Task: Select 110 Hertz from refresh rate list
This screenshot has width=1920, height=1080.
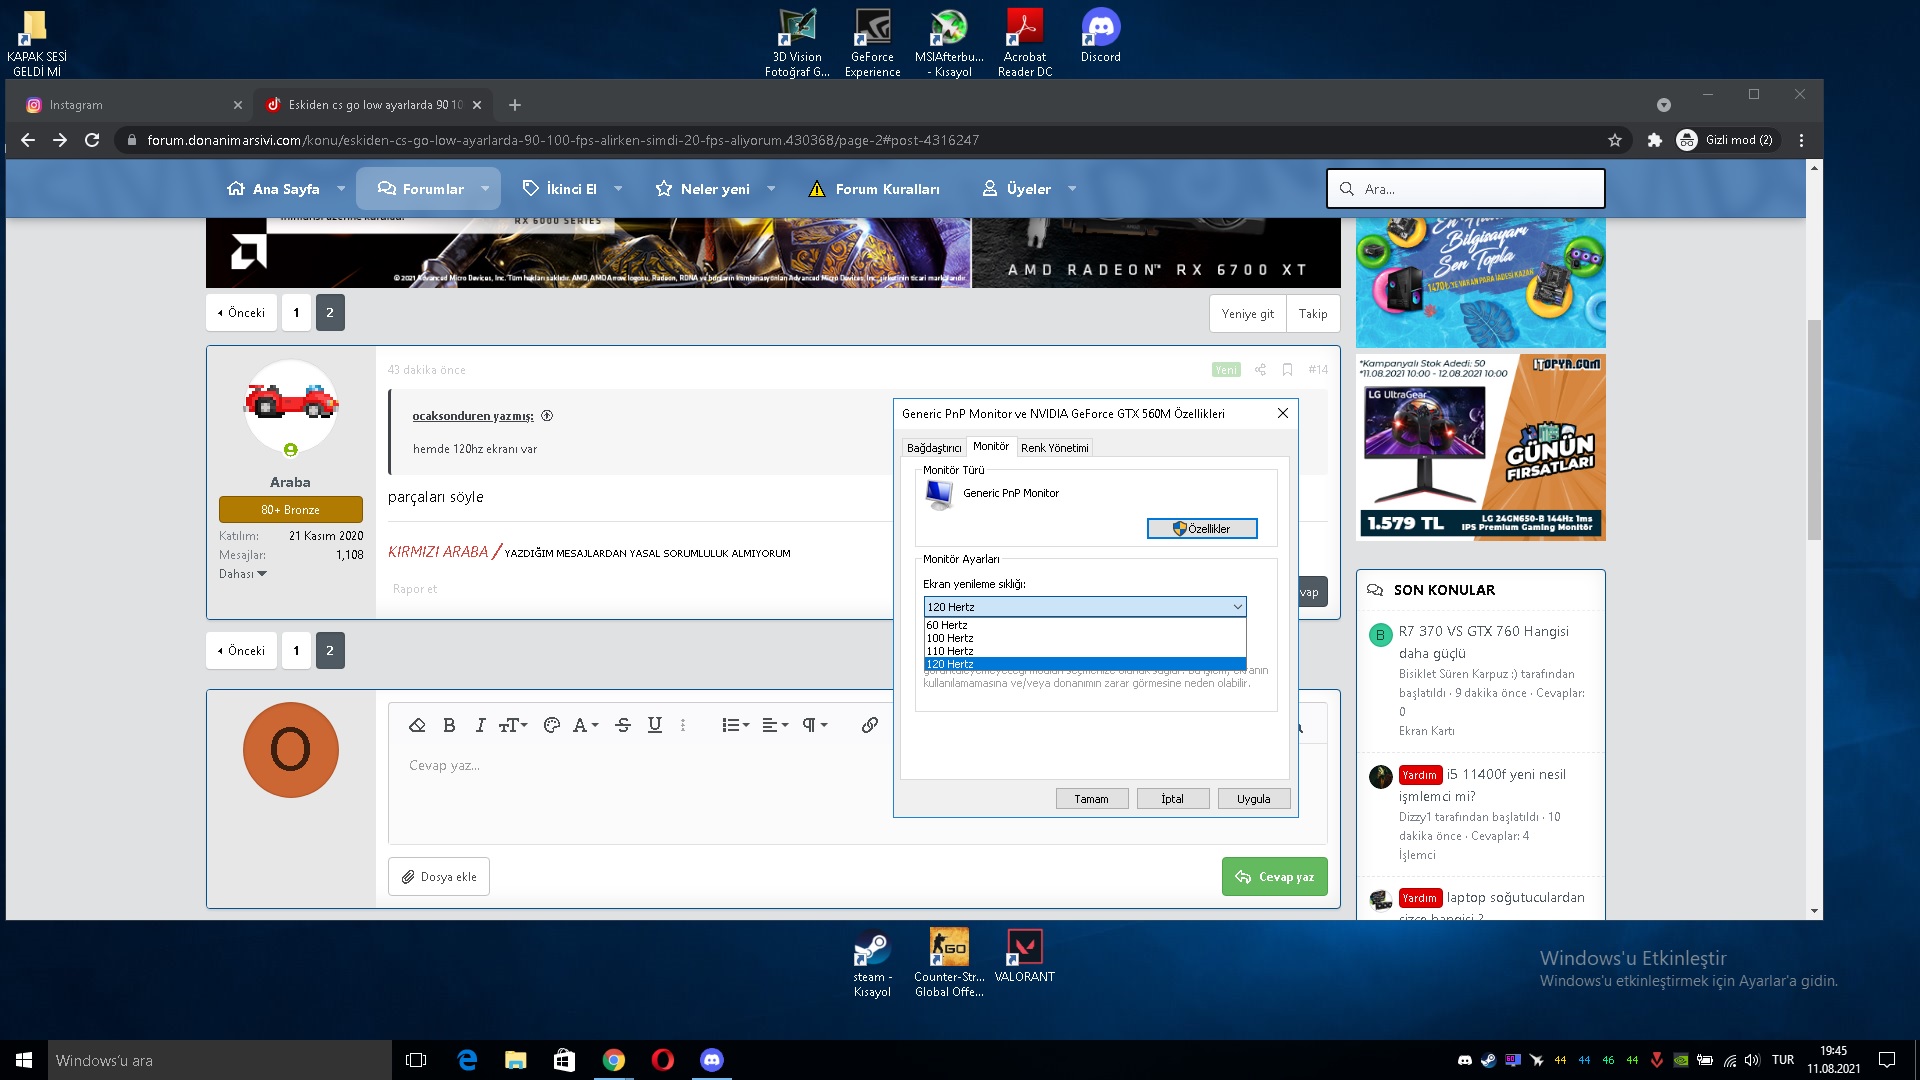Action: coord(1085,651)
